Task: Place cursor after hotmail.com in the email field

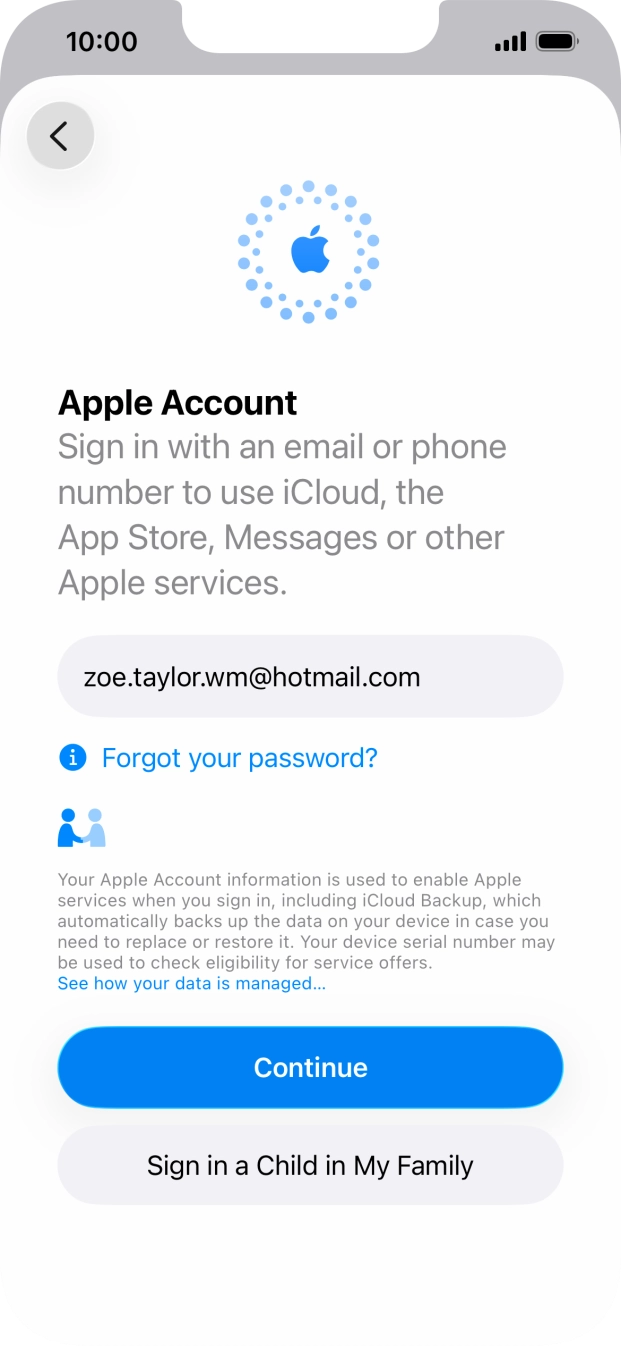Action: tap(422, 677)
